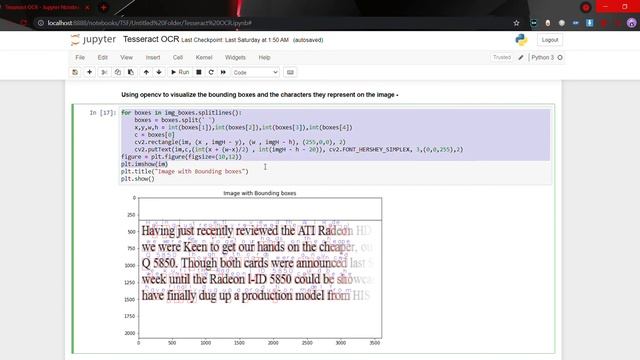Open the cell type Code dropdown
This screenshot has width=640, height=360.
pos(256,72)
